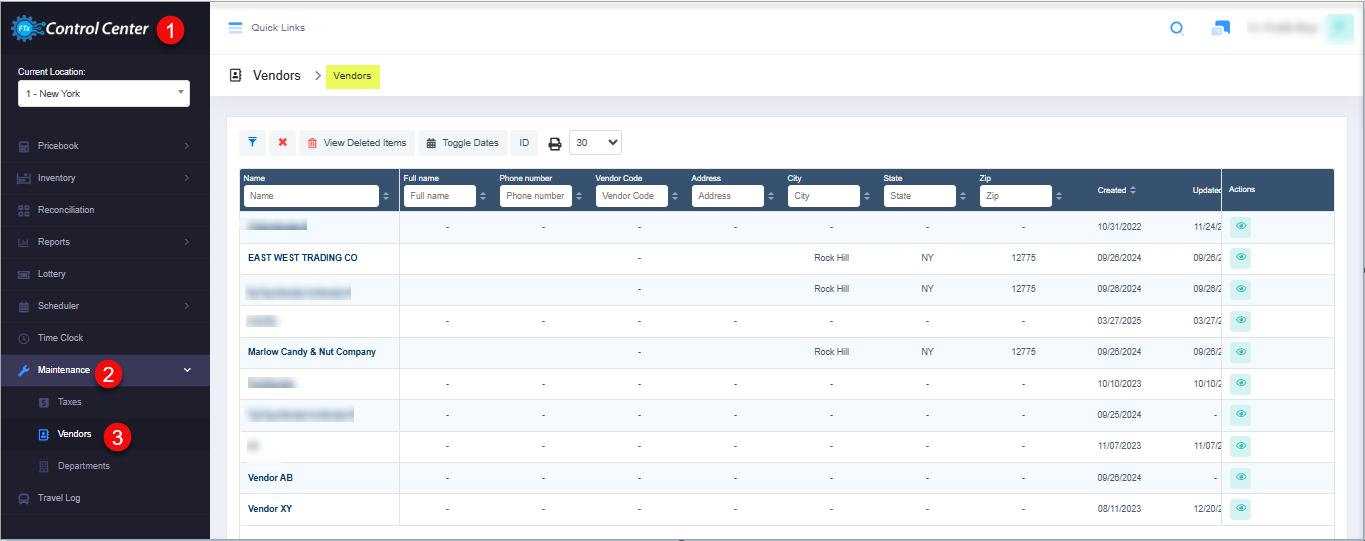The image size is (1365, 541).
Task: Select Departments under Maintenance
Action: point(83,466)
